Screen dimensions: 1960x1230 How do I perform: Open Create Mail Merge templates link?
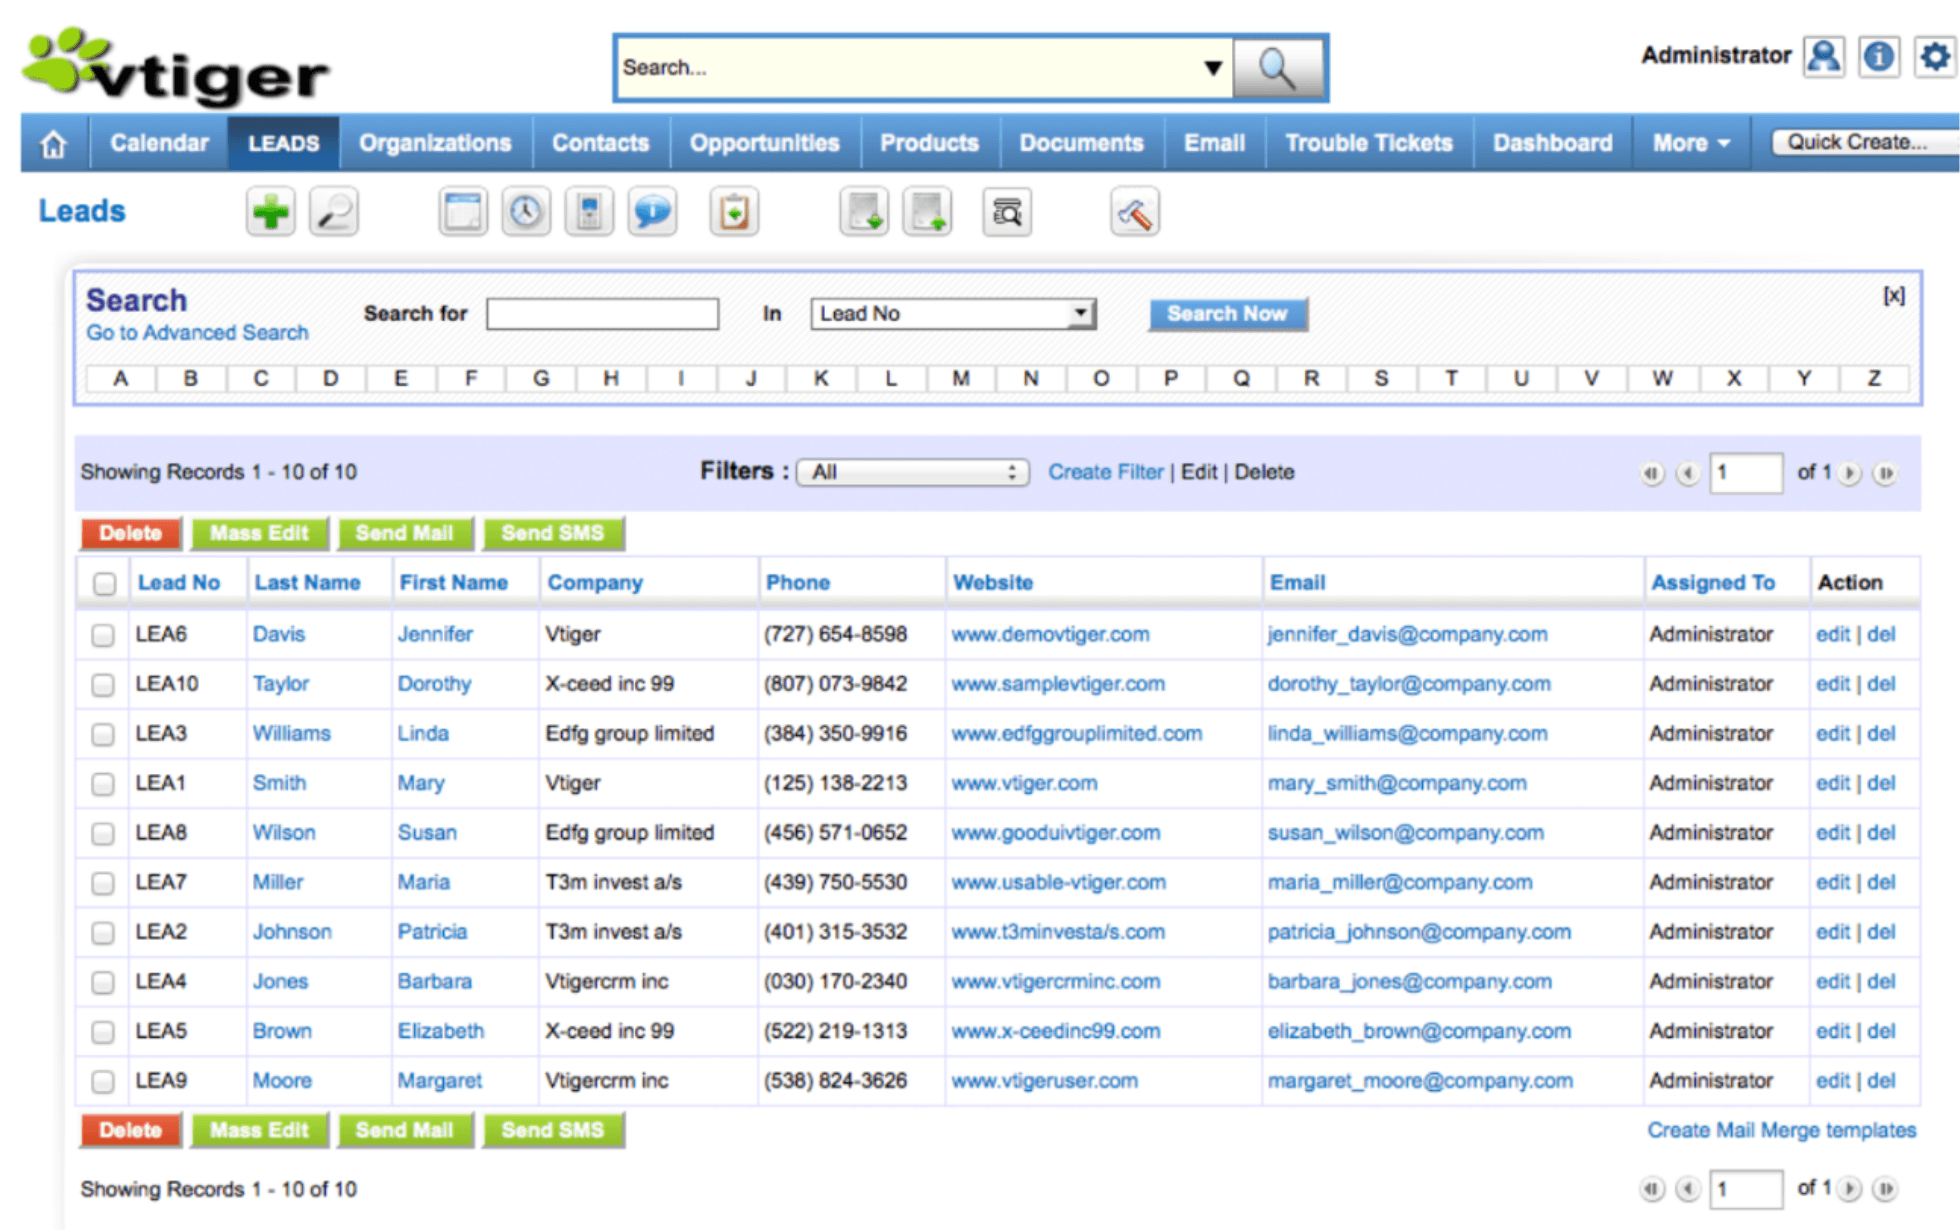[x=1782, y=1131]
